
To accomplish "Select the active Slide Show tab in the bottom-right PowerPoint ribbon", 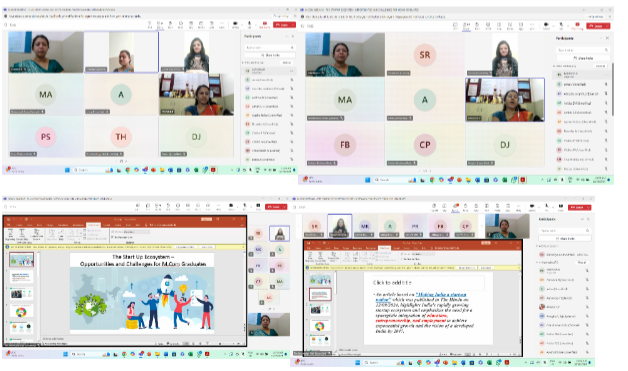I will pyautogui.click(x=384, y=248).
